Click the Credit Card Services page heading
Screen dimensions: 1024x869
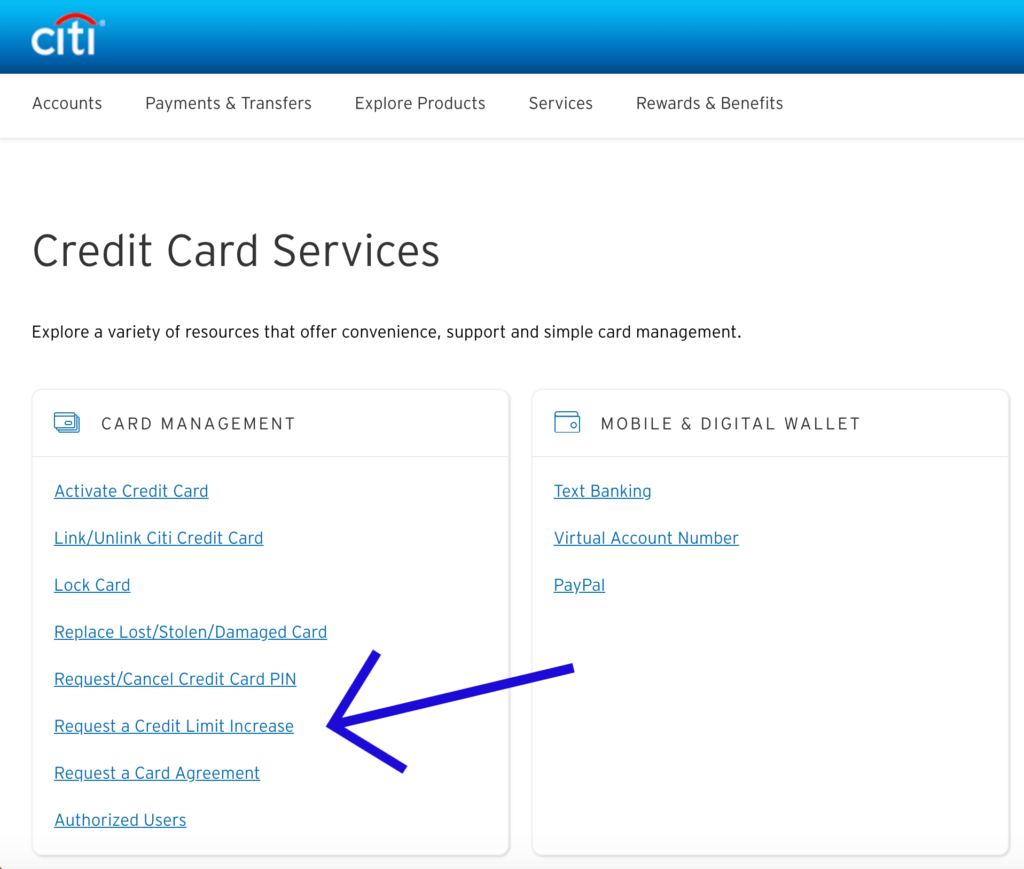[x=236, y=250]
